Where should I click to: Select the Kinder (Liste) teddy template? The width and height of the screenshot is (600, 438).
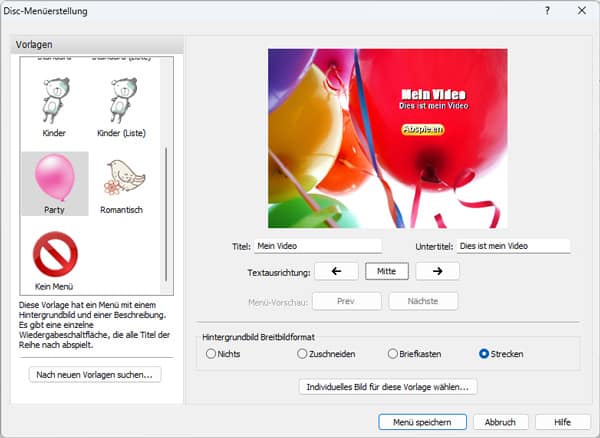pos(121,107)
